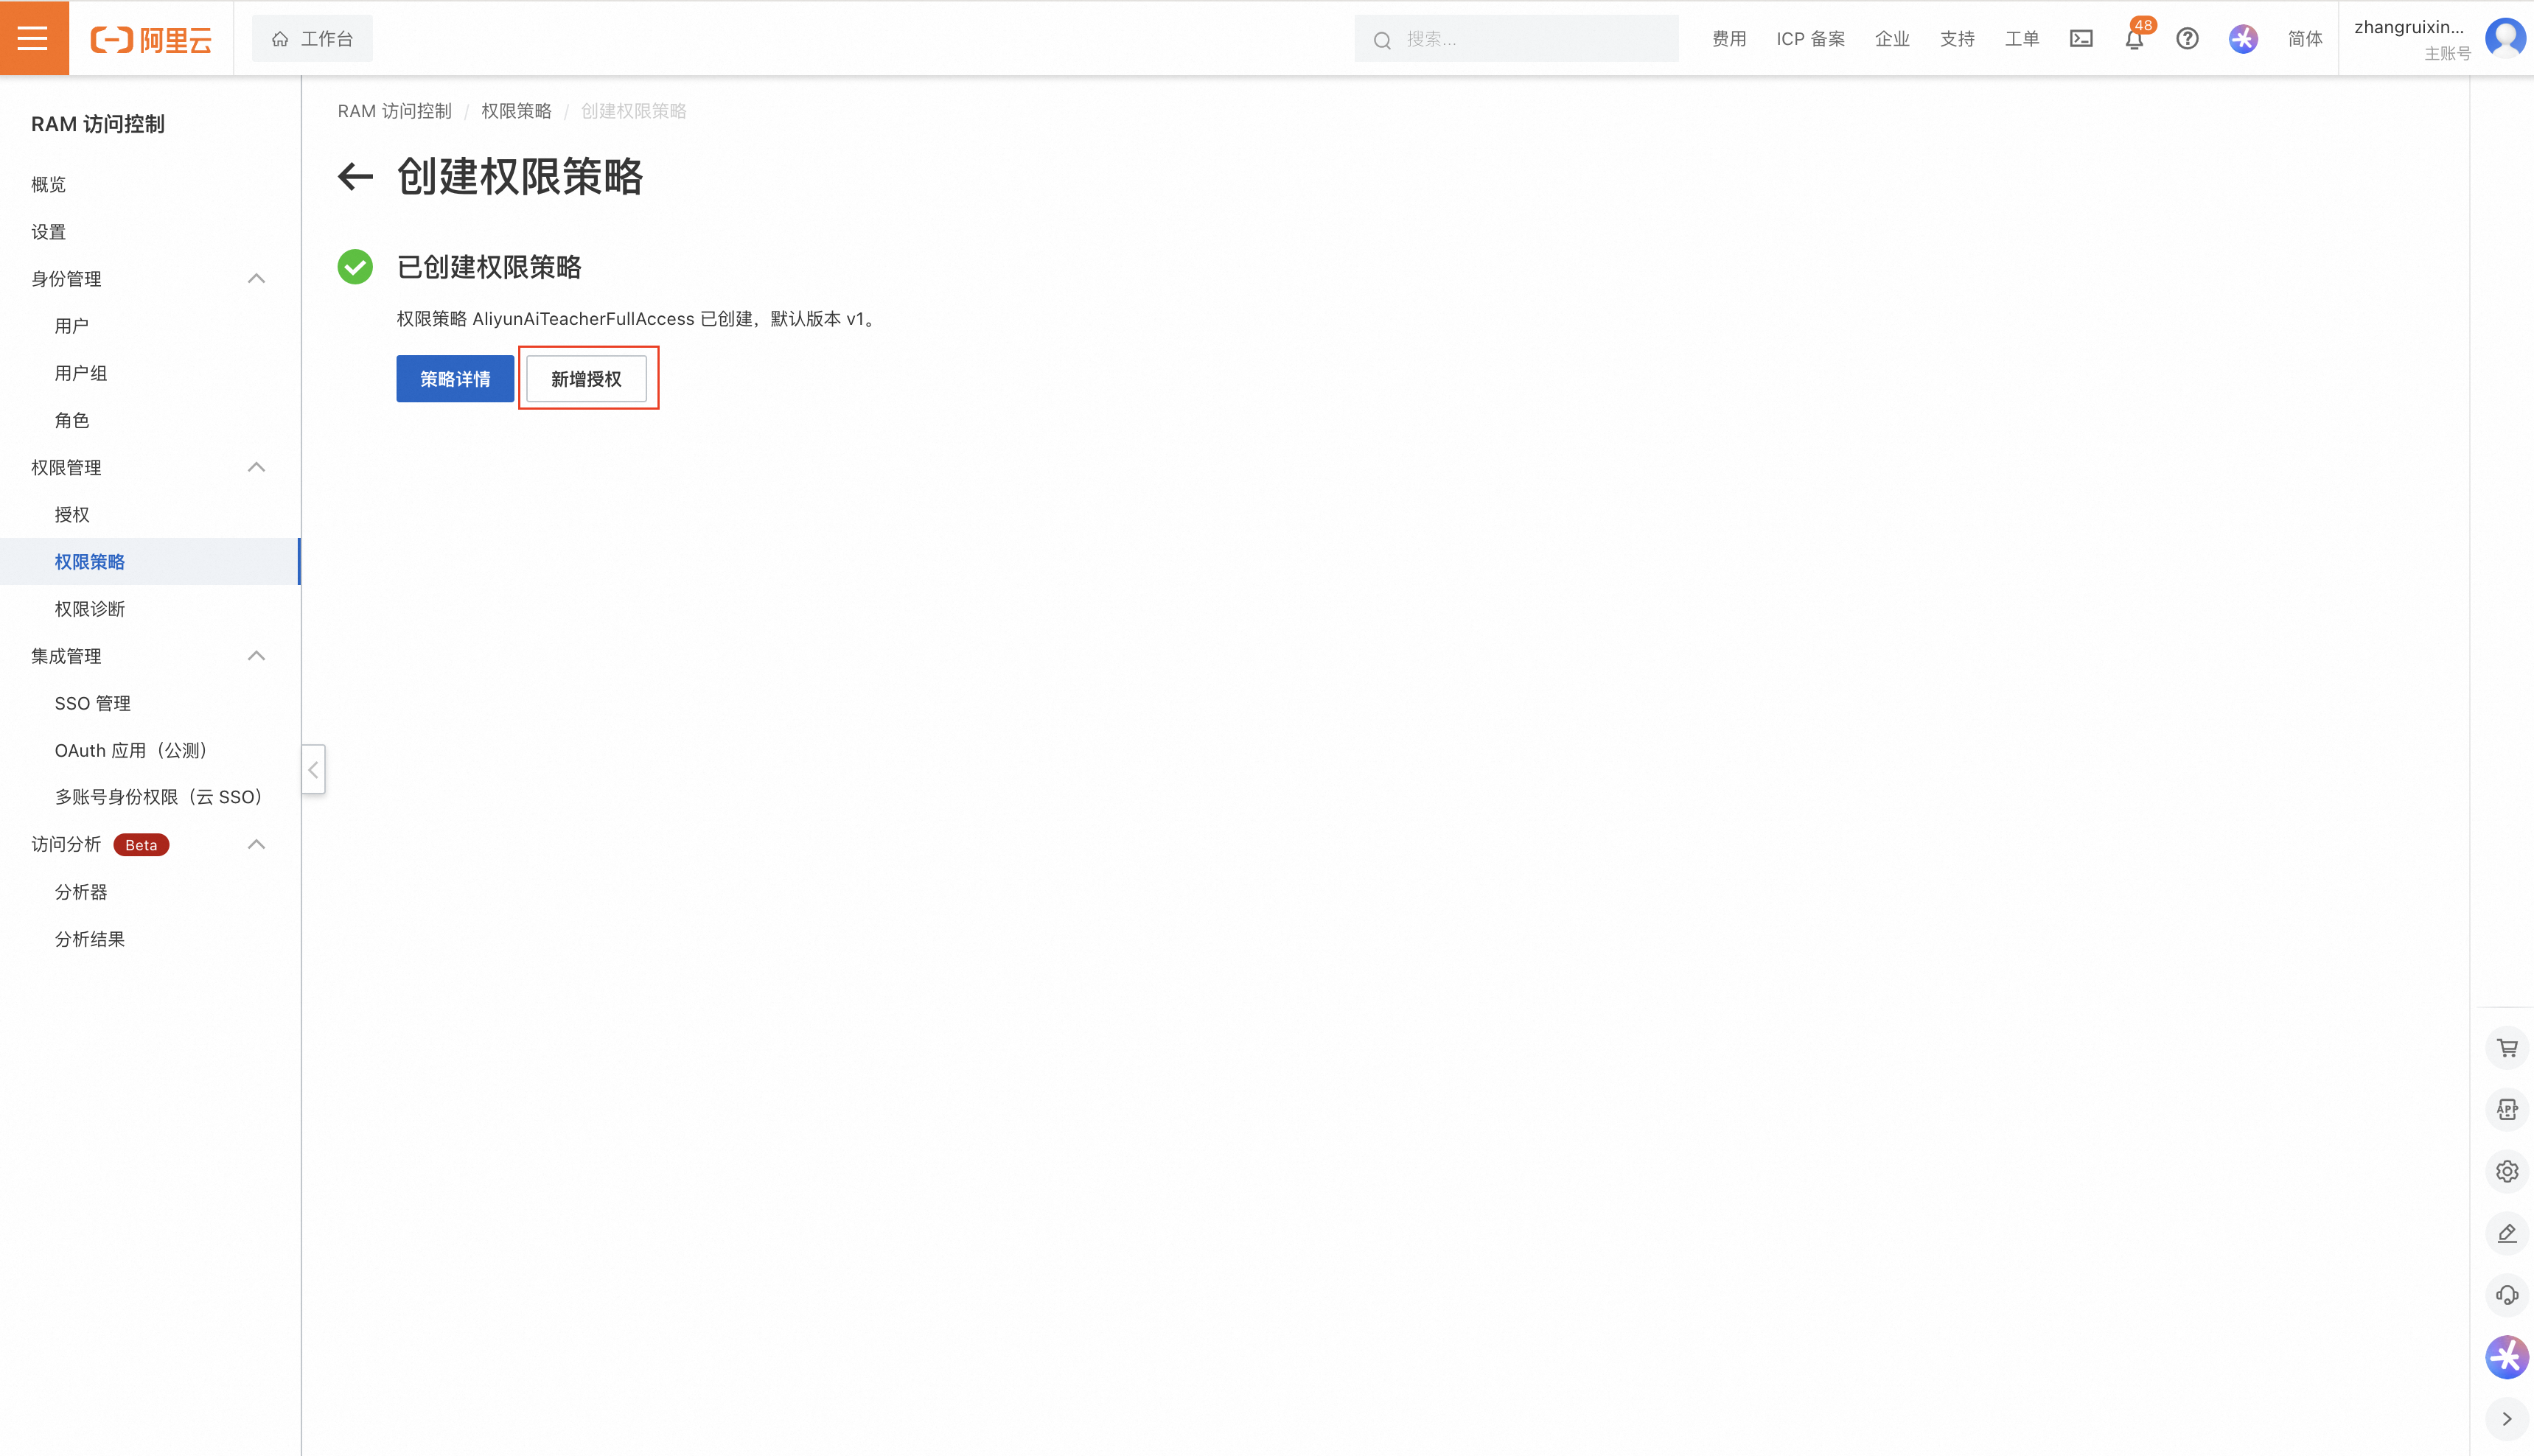
Task: Open the customer service headset icon
Action: [x=2506, y=1295]
